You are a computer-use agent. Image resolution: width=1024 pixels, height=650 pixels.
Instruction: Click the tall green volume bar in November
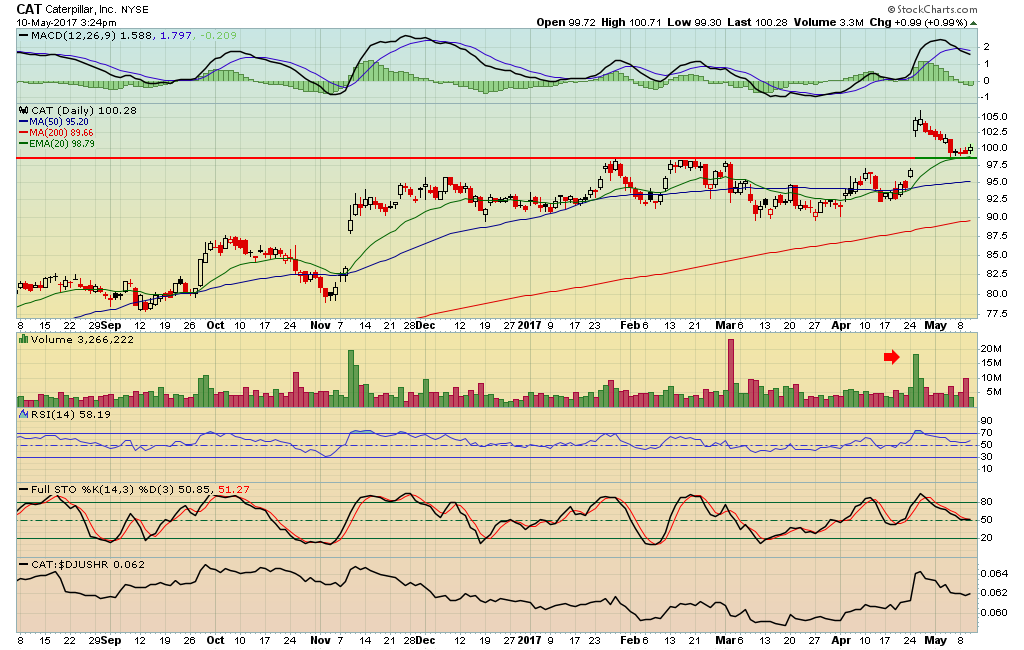coord(351,379)
